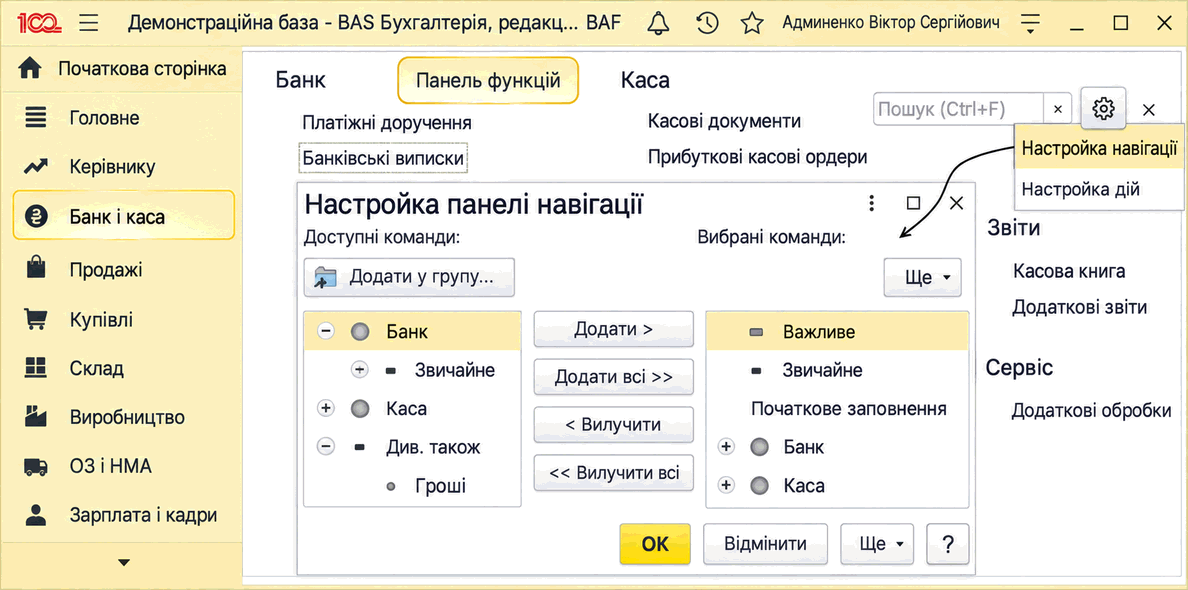Open the Продажі section
1188x590 pixels.
[106, 270]
